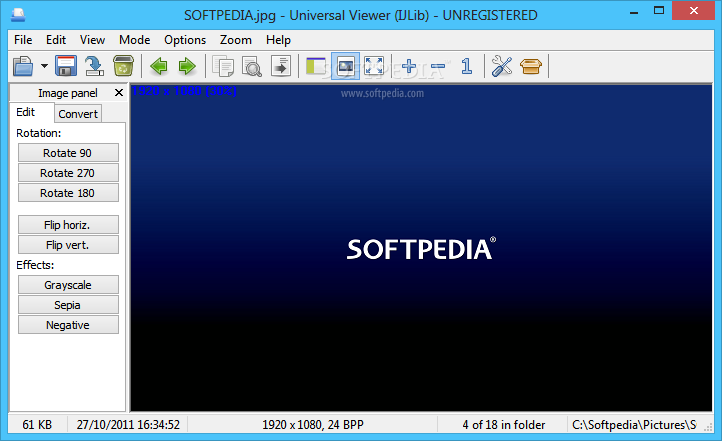Click the Flip vert. button
The width and height of the screenshot is (722, 441).
(x=68, y=245)
